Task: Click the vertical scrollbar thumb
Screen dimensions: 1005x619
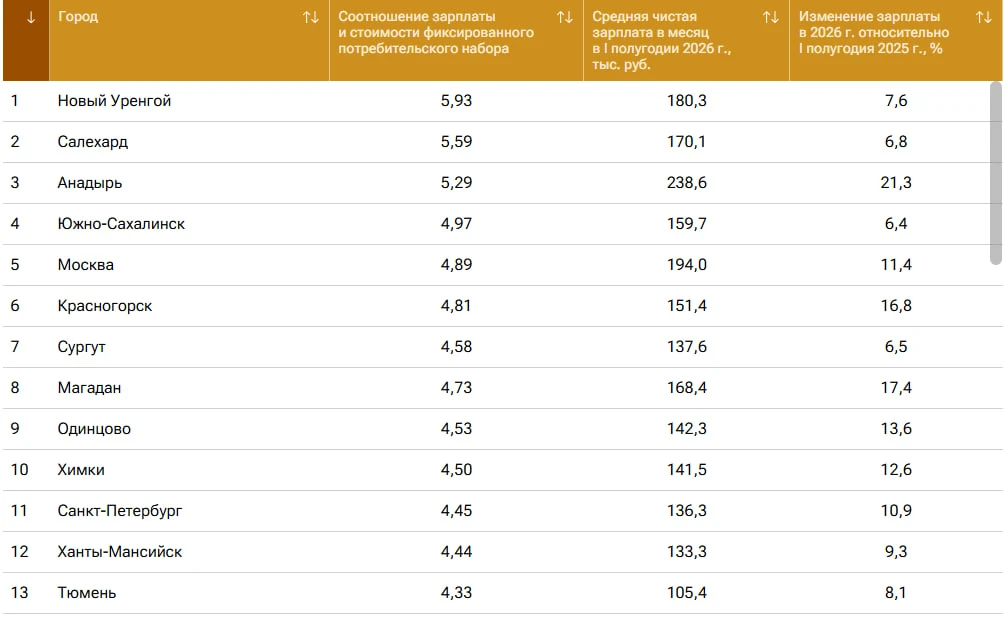Action: point(995,173)
